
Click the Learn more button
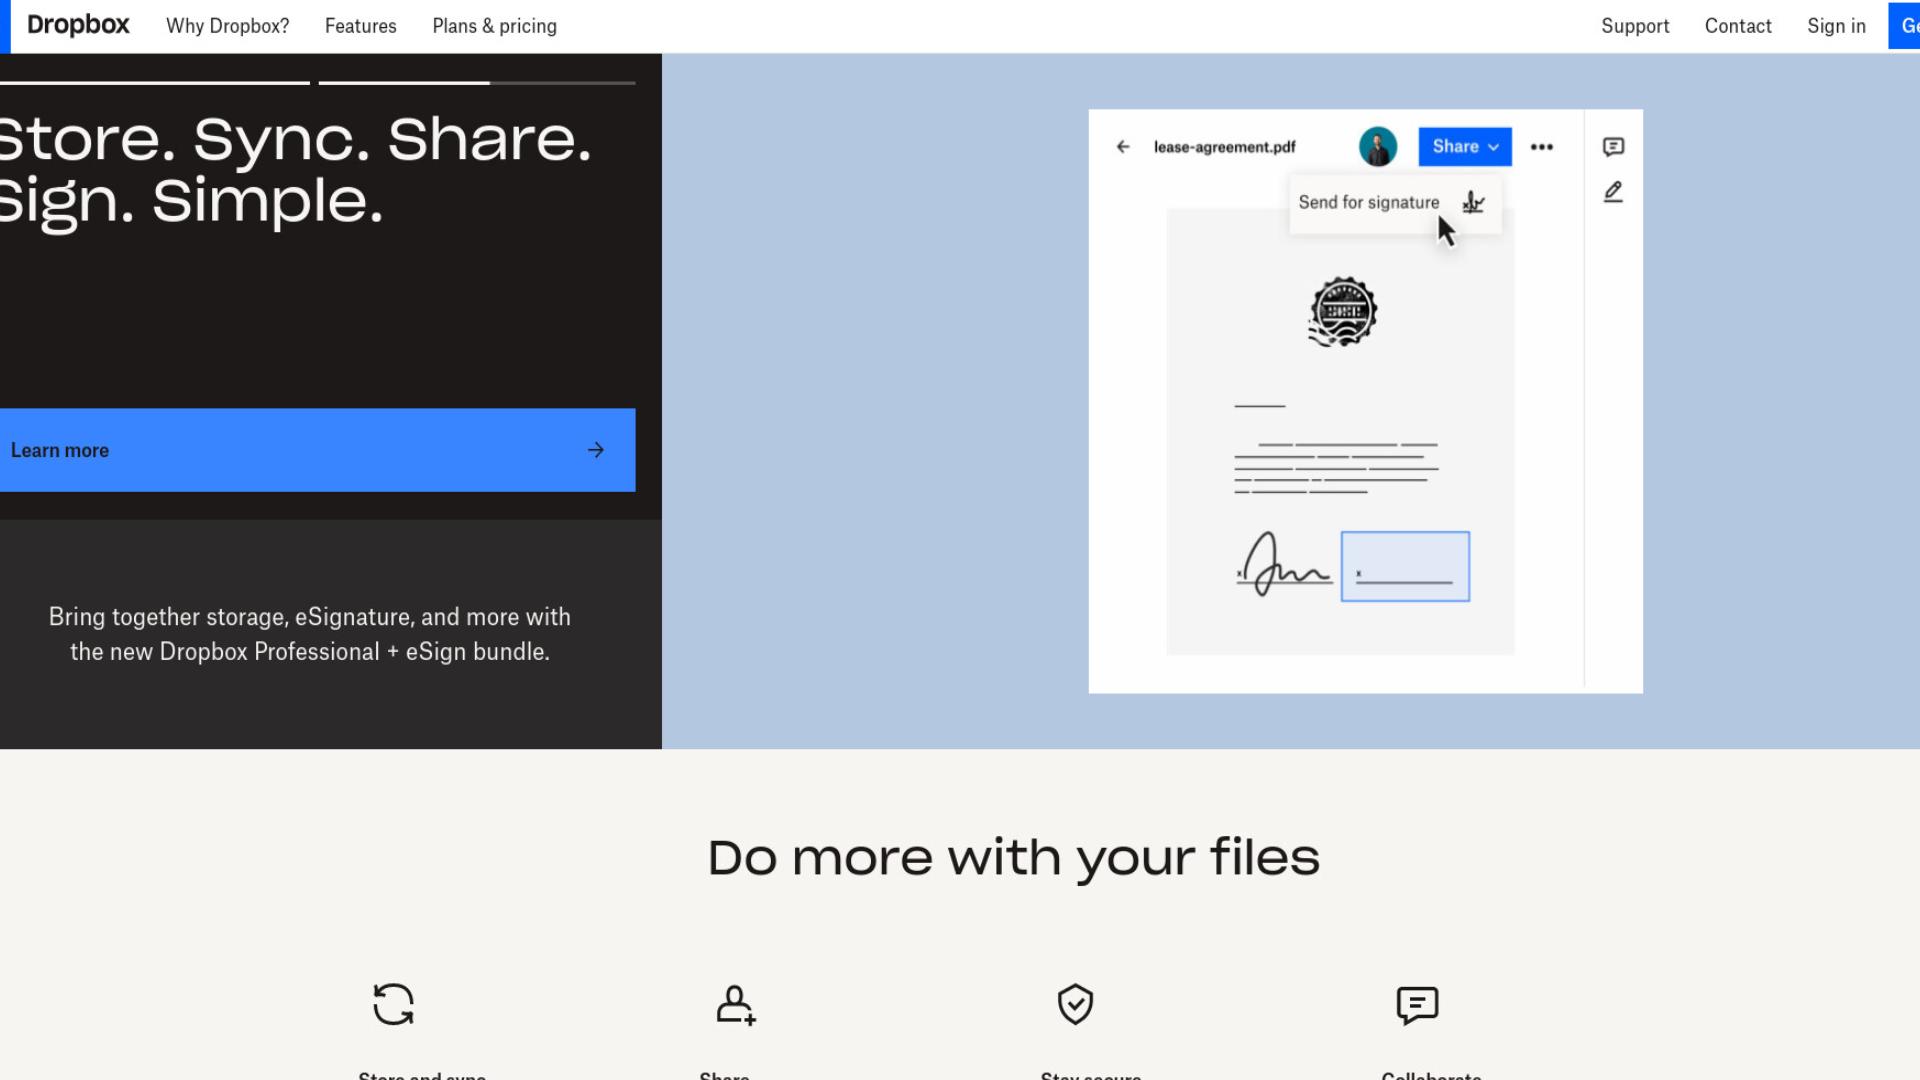point(317,450)
